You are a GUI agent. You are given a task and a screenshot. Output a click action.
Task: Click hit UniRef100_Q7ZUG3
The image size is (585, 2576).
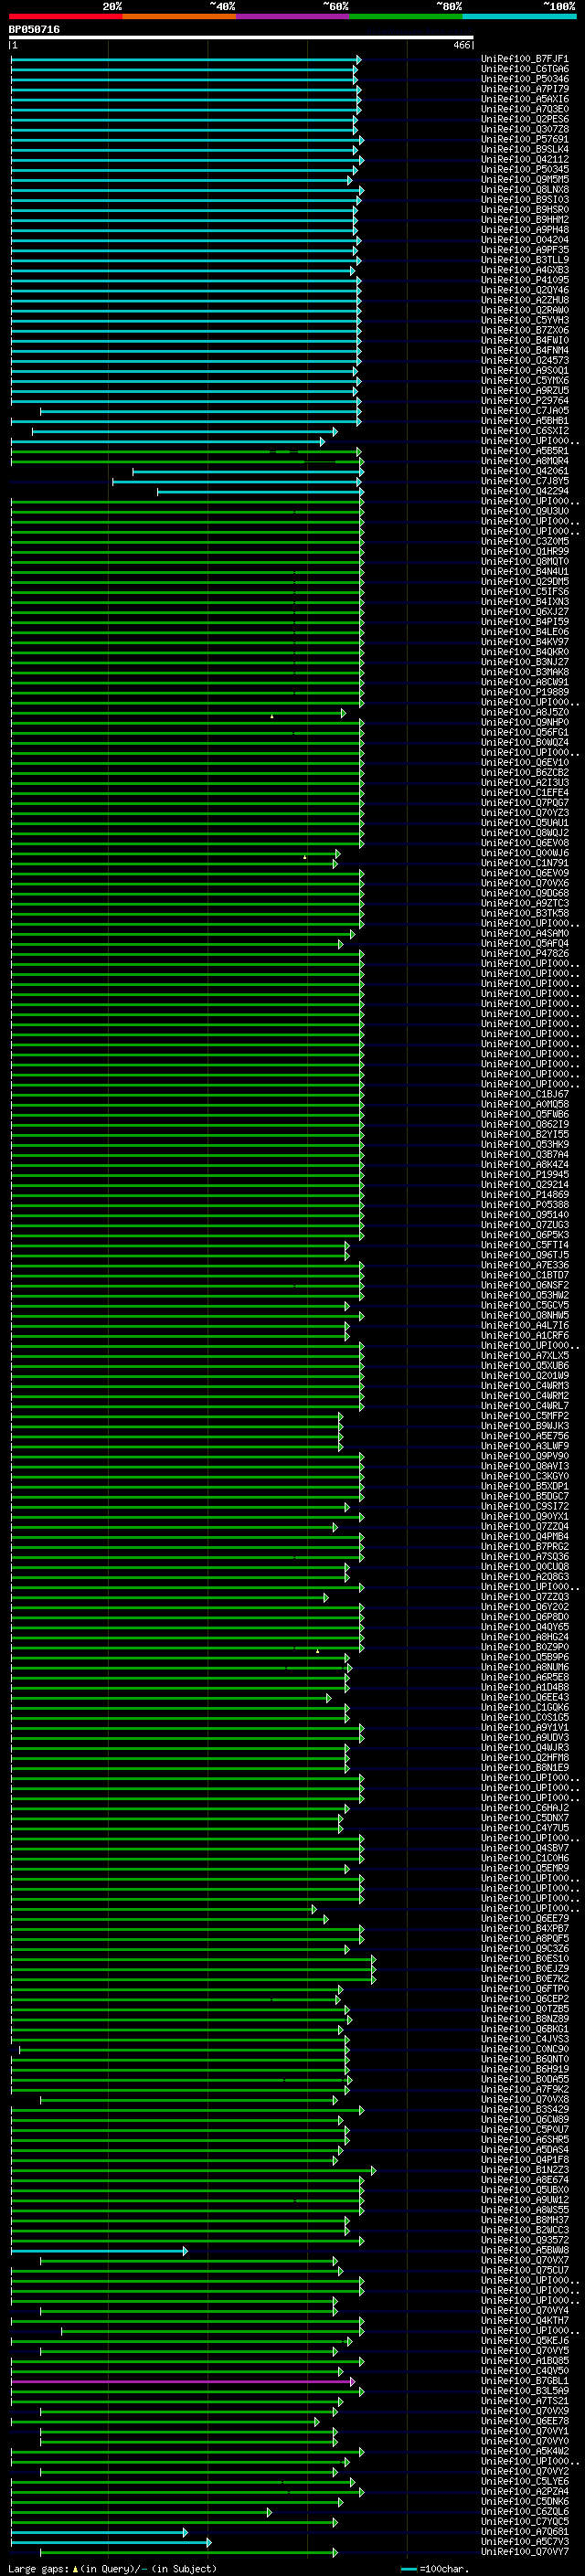tap(524, 1225)
